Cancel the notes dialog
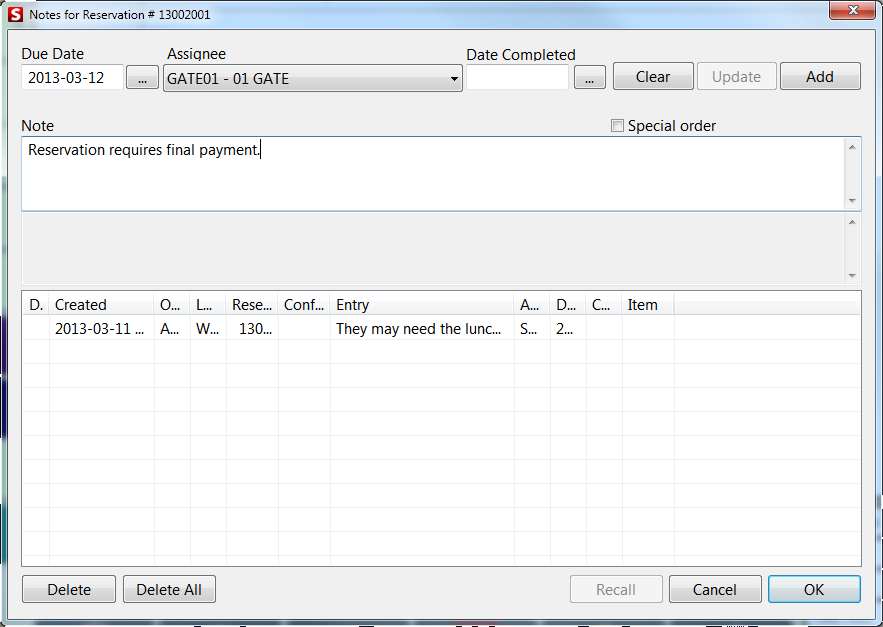883x627 pixels. pos(714,589)
